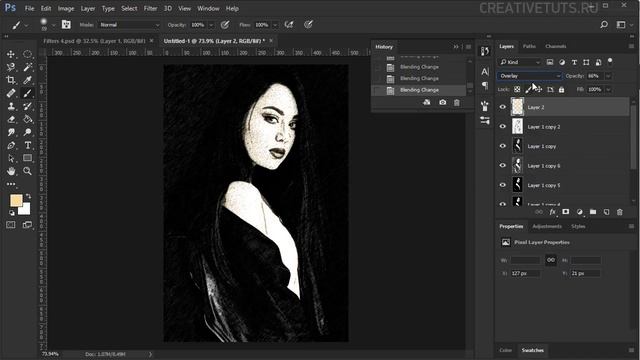Expand brush Opacity dropdown in options bar
This screenshot has width=640, height=360.
pos(211,25)
